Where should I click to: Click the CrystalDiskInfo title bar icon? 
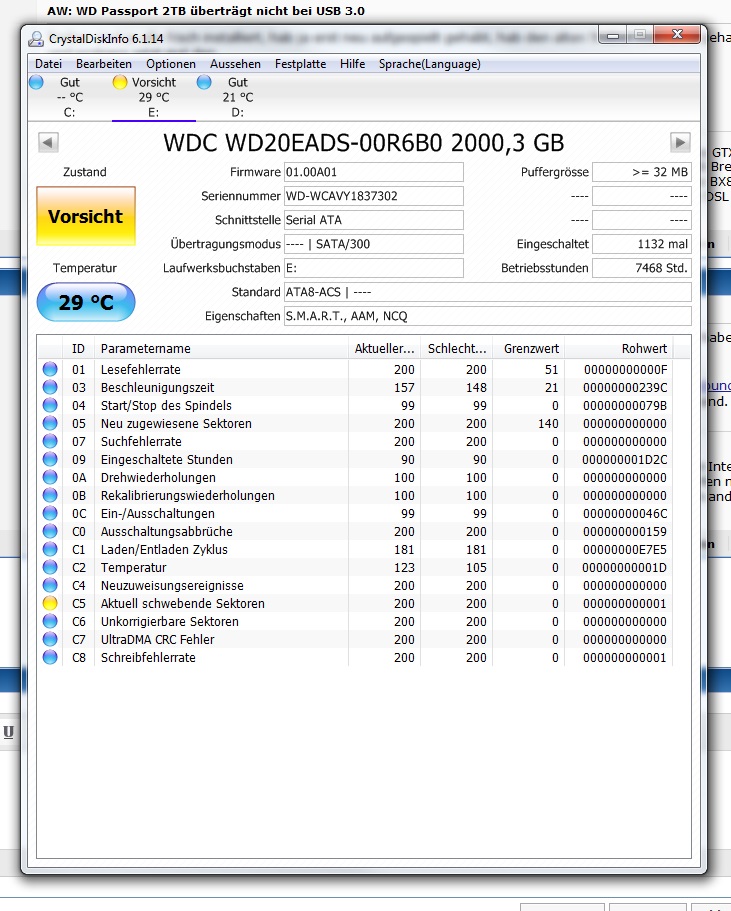click(x=36, y=39)
